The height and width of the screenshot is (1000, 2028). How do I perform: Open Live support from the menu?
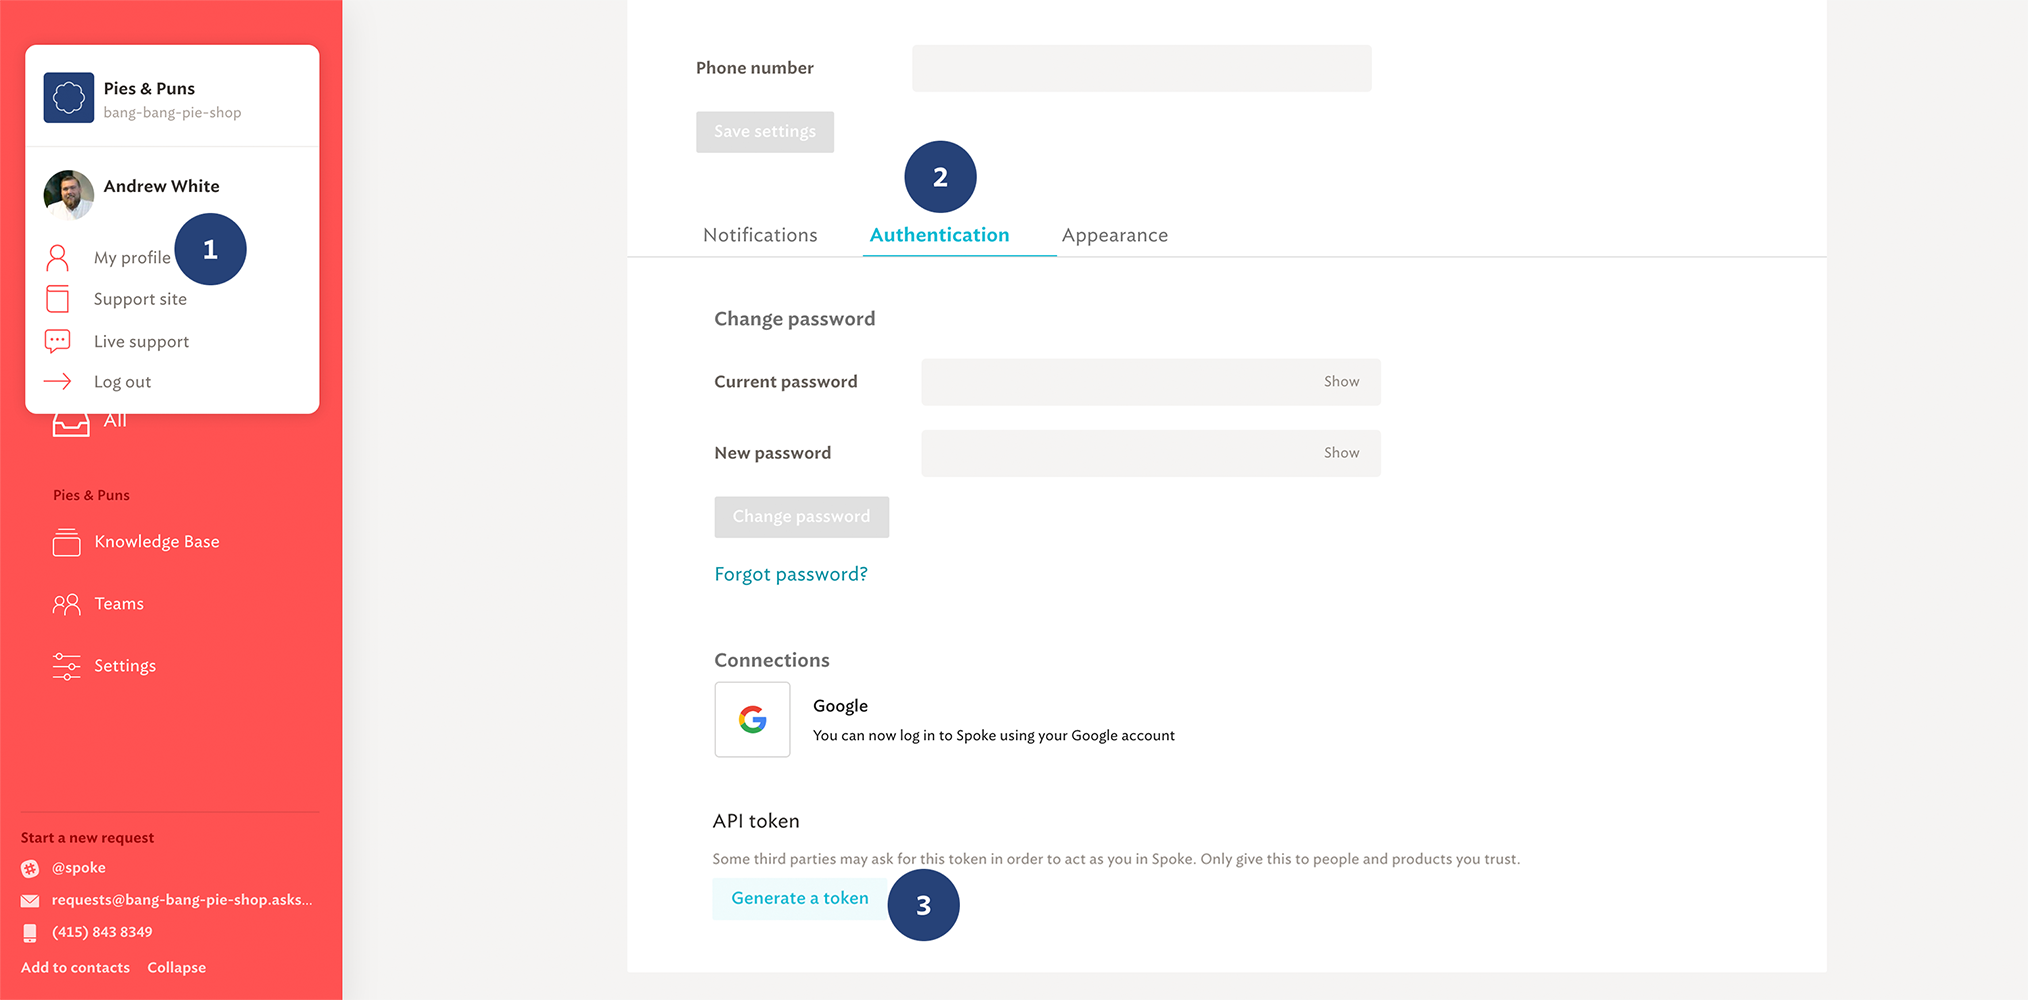[x=141, y=341]
